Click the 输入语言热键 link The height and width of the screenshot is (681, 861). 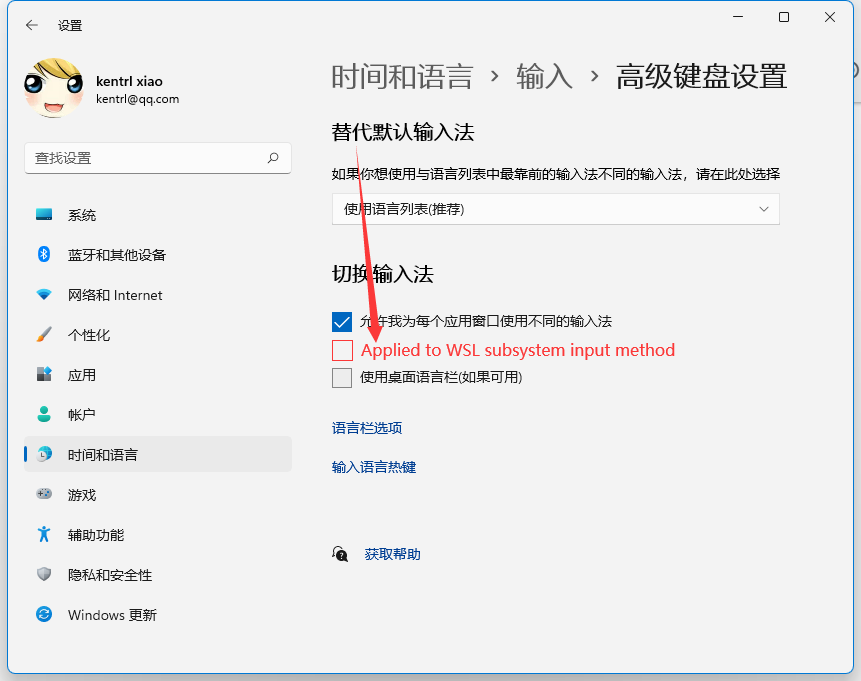tap(373, 466)
